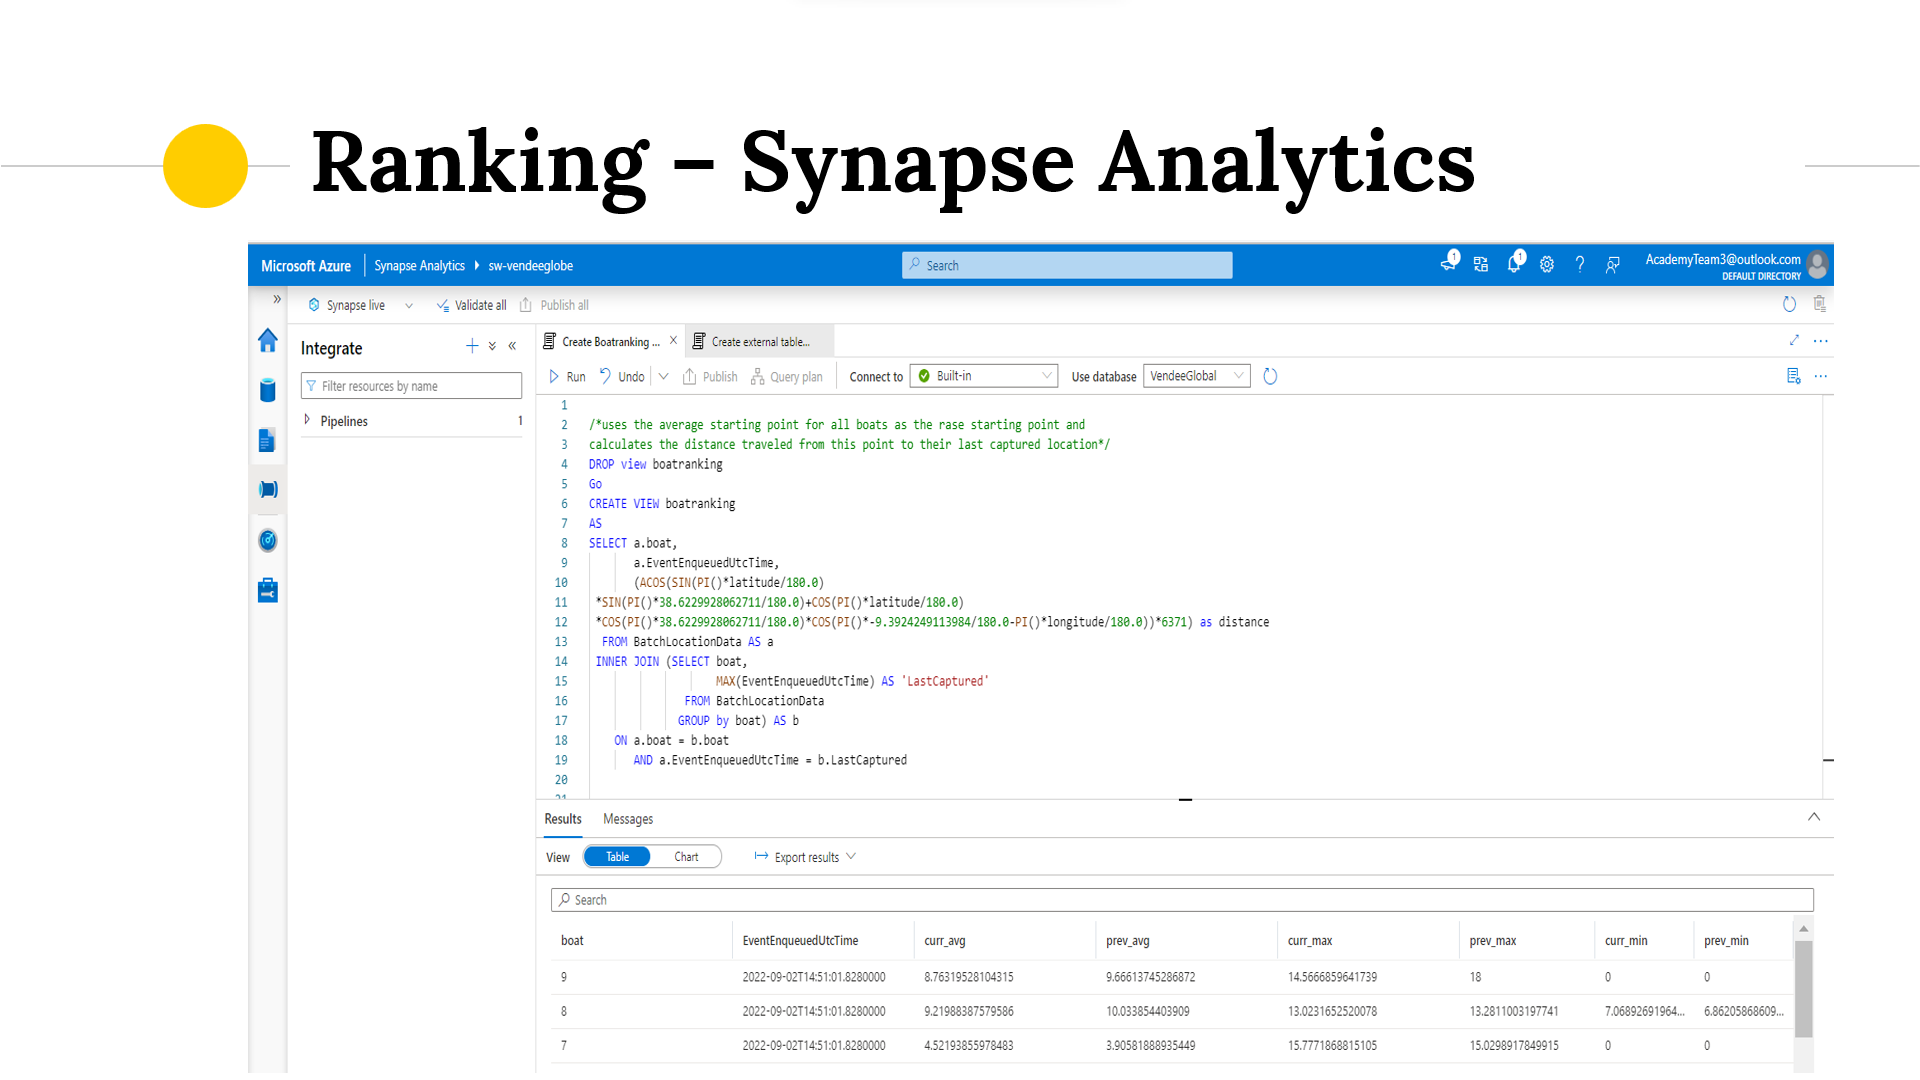The height and width of the screenshot is (1080, 1920).
Task: Open the script properties icon
Action: pyautogui.click(x=1794, y=376)
